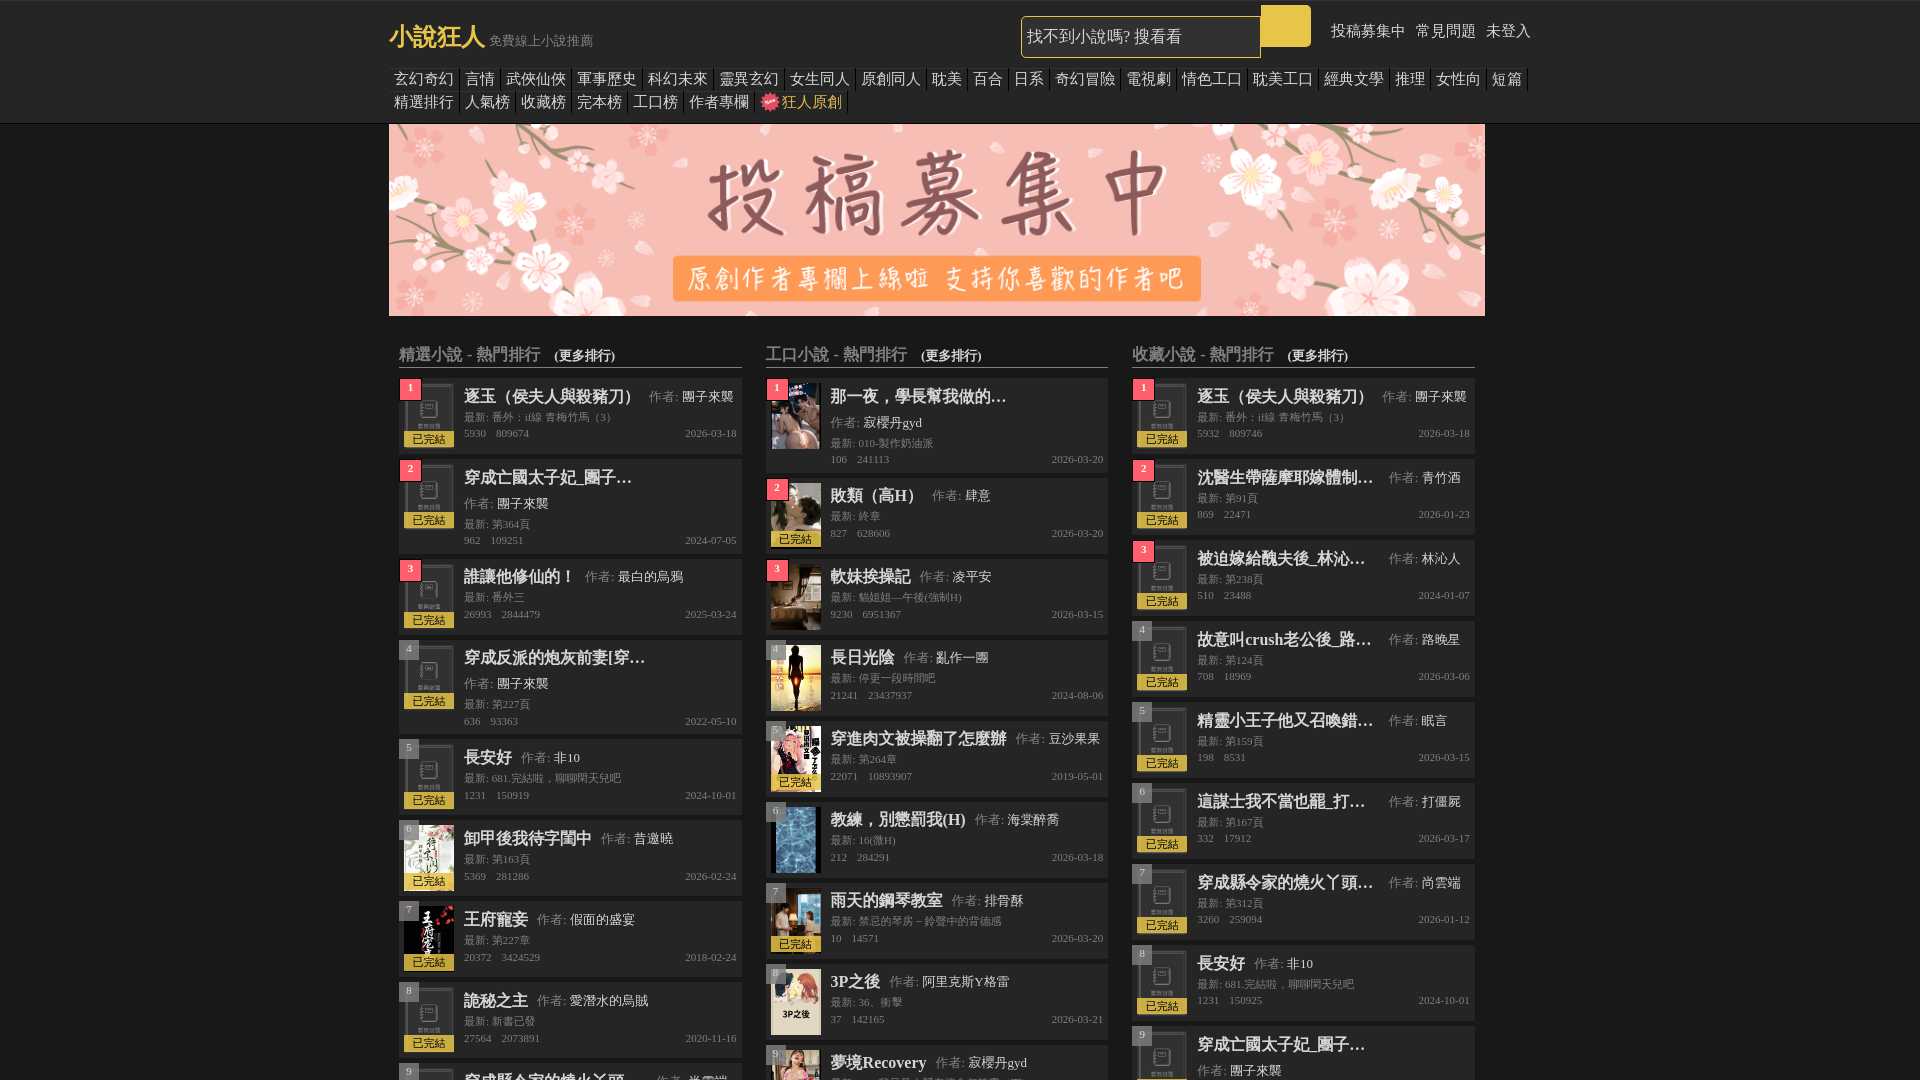The height and width of the screenshot is (1080, 1920).
Task: Select the 軍事歷史 category
Action: tap(607, 79)
